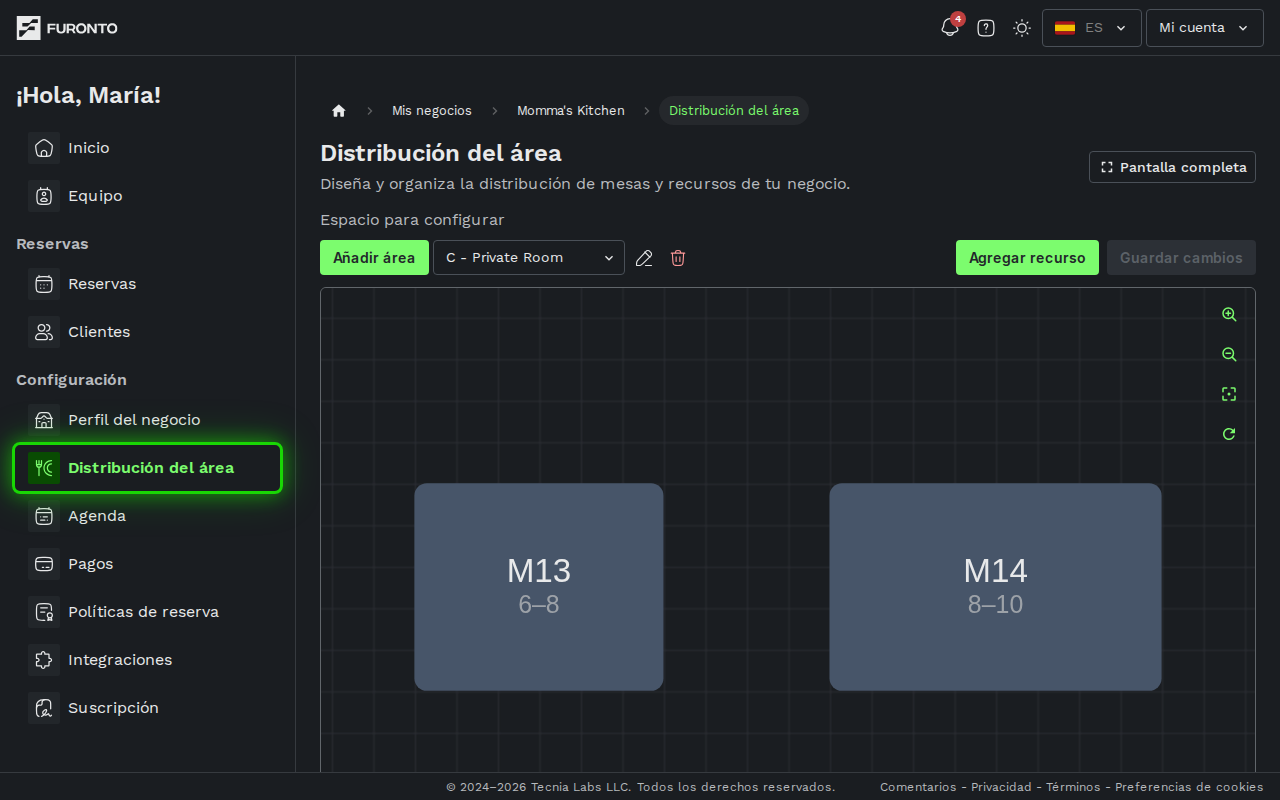This screenshot has height=800, width=1280.
Task: Click the Pantalla completa button
Action: pos(1172,167)
